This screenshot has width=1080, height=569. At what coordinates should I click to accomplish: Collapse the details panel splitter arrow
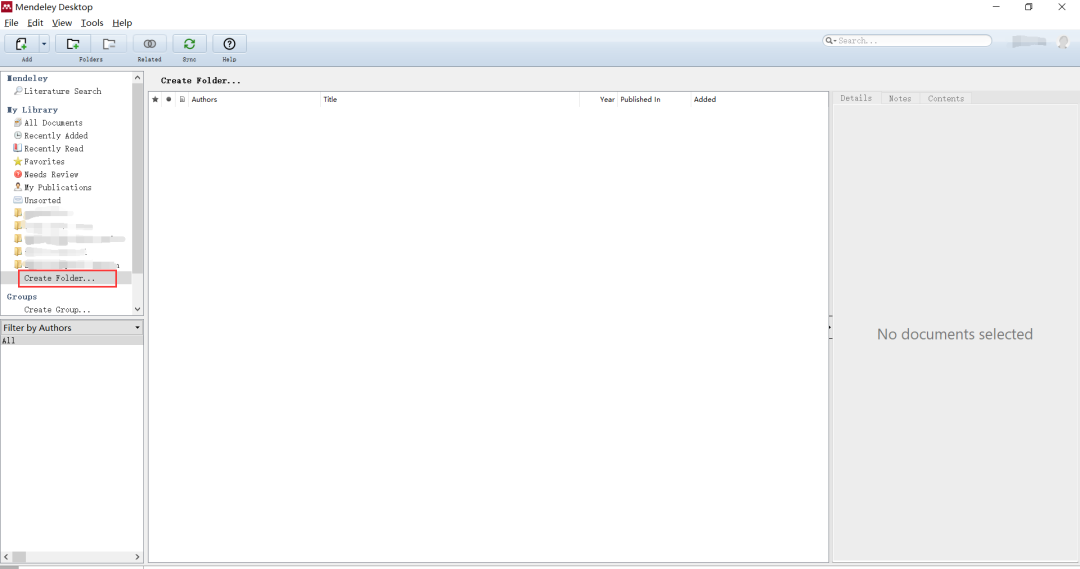click(830, 327)
